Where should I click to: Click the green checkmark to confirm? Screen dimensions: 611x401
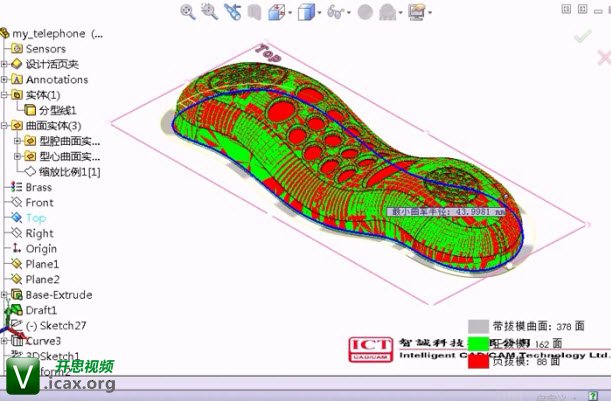tap(583, 36)
